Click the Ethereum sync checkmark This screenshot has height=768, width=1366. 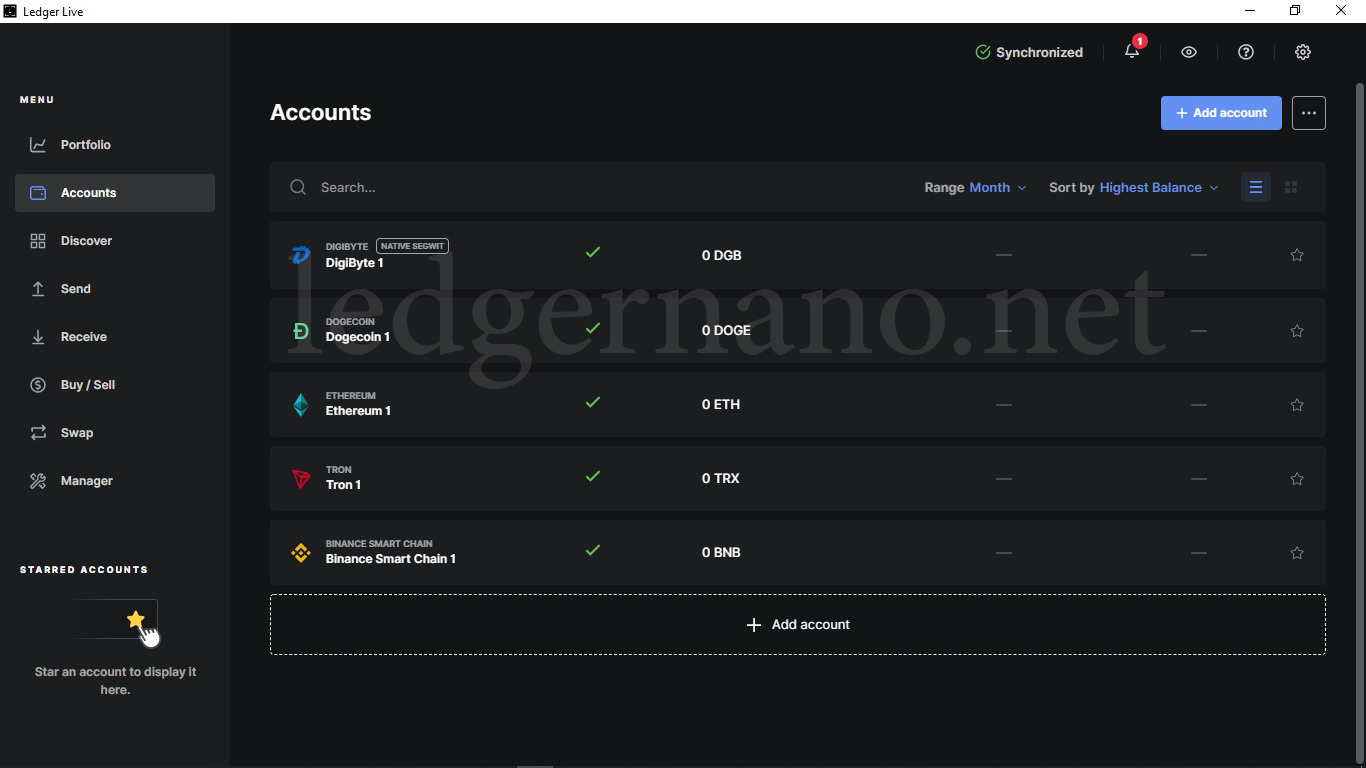(x=593, y=402)
